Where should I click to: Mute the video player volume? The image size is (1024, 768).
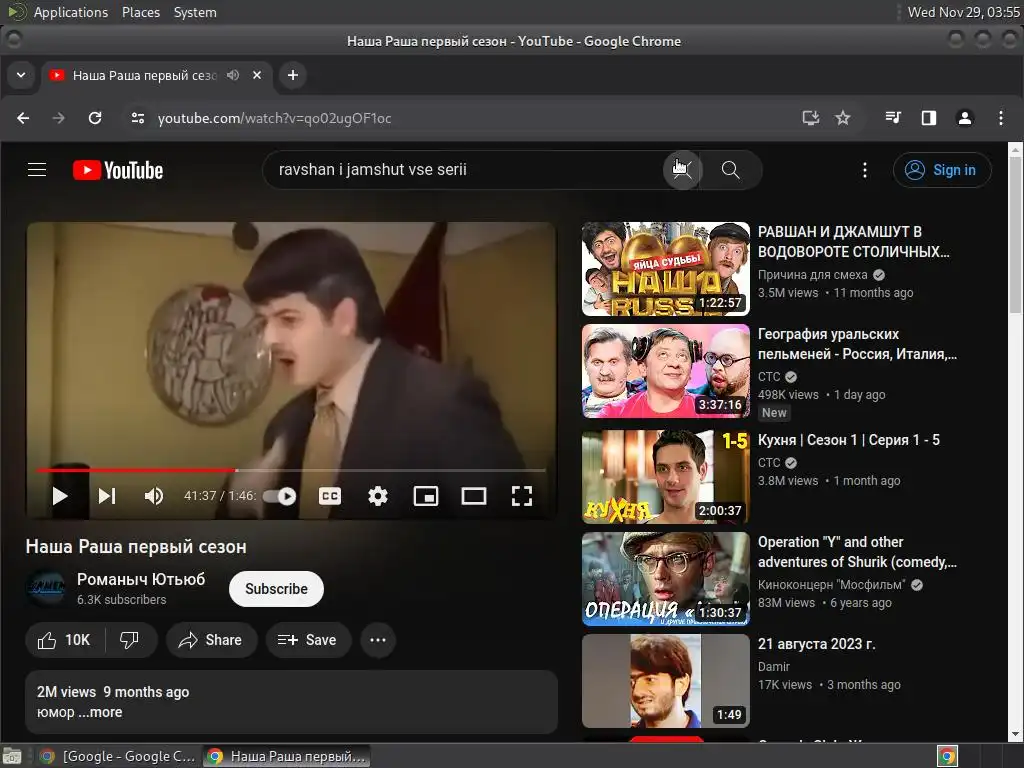pos(153,496)
